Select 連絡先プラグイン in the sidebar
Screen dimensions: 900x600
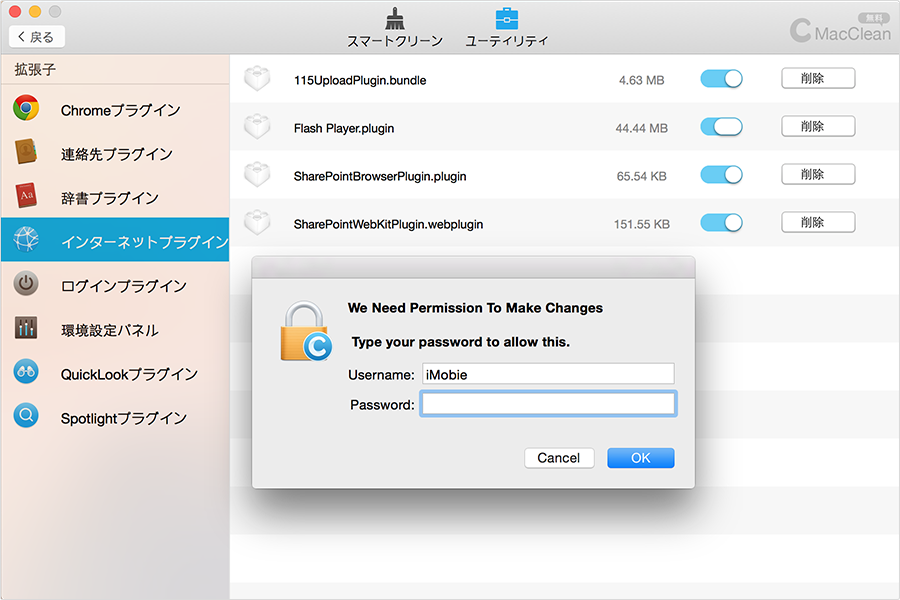click(x=117, y=154)
